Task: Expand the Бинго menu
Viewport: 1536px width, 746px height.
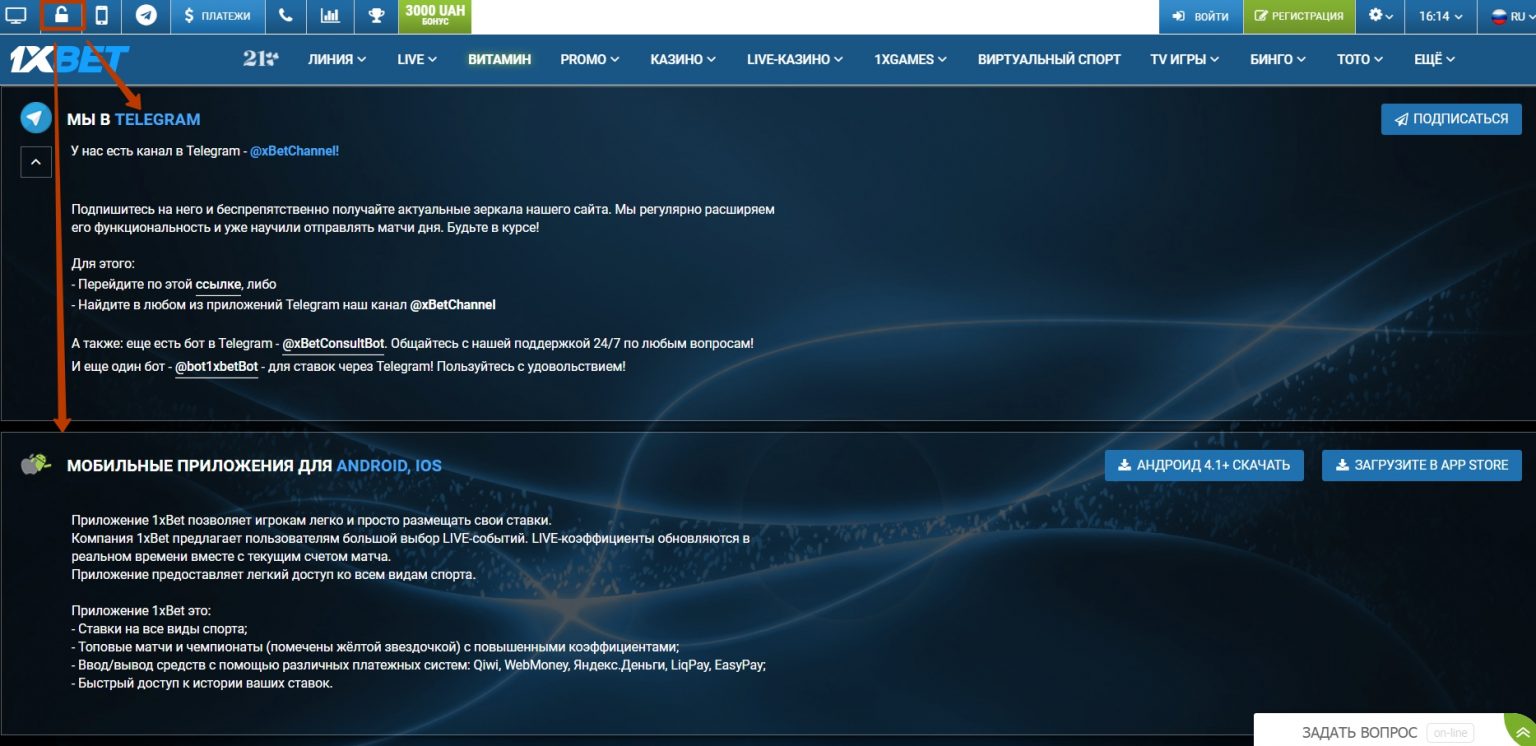Action: [1278, 59]
